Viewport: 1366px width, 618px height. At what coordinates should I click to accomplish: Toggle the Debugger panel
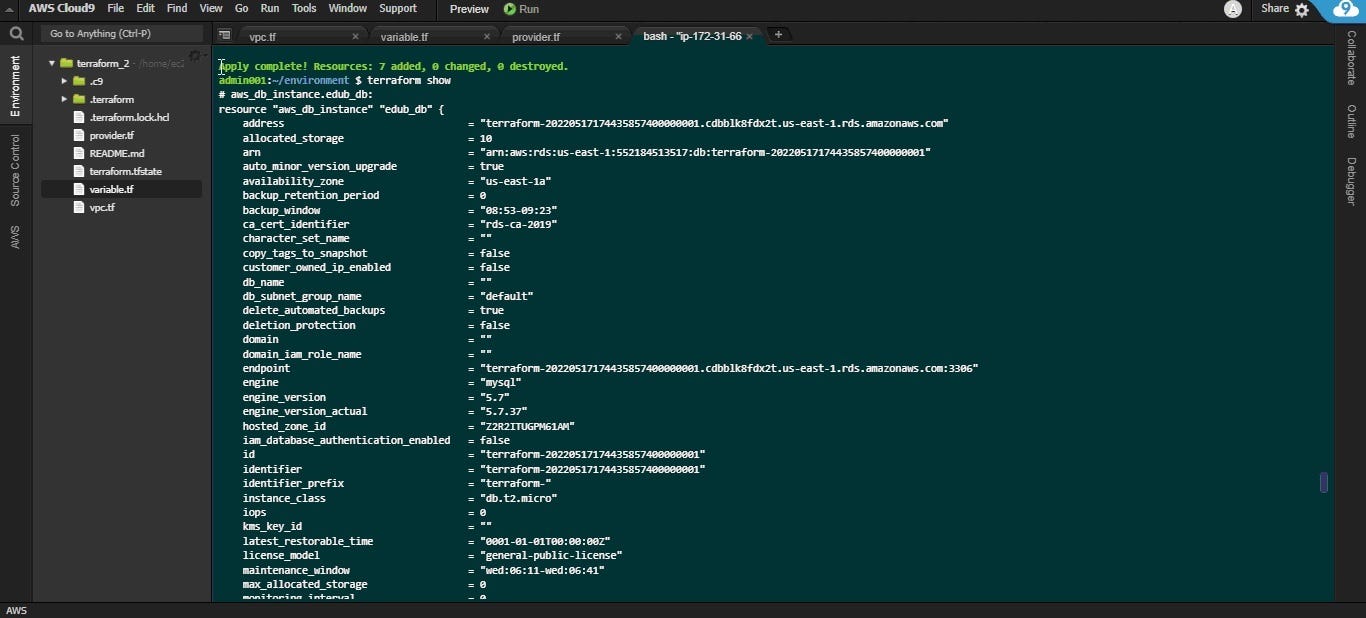coord(1351,181)
